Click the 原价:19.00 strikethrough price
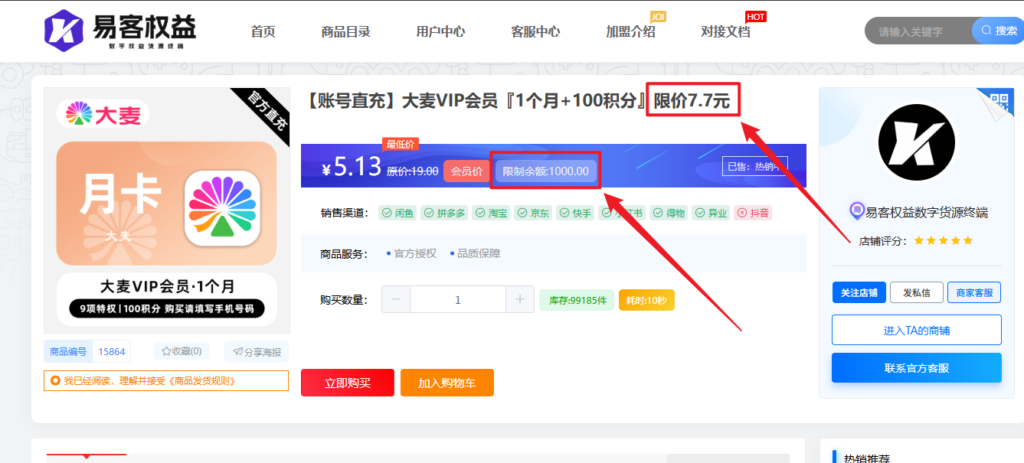1024x463 pixels. pyautogui.click(x=412, y=171)
